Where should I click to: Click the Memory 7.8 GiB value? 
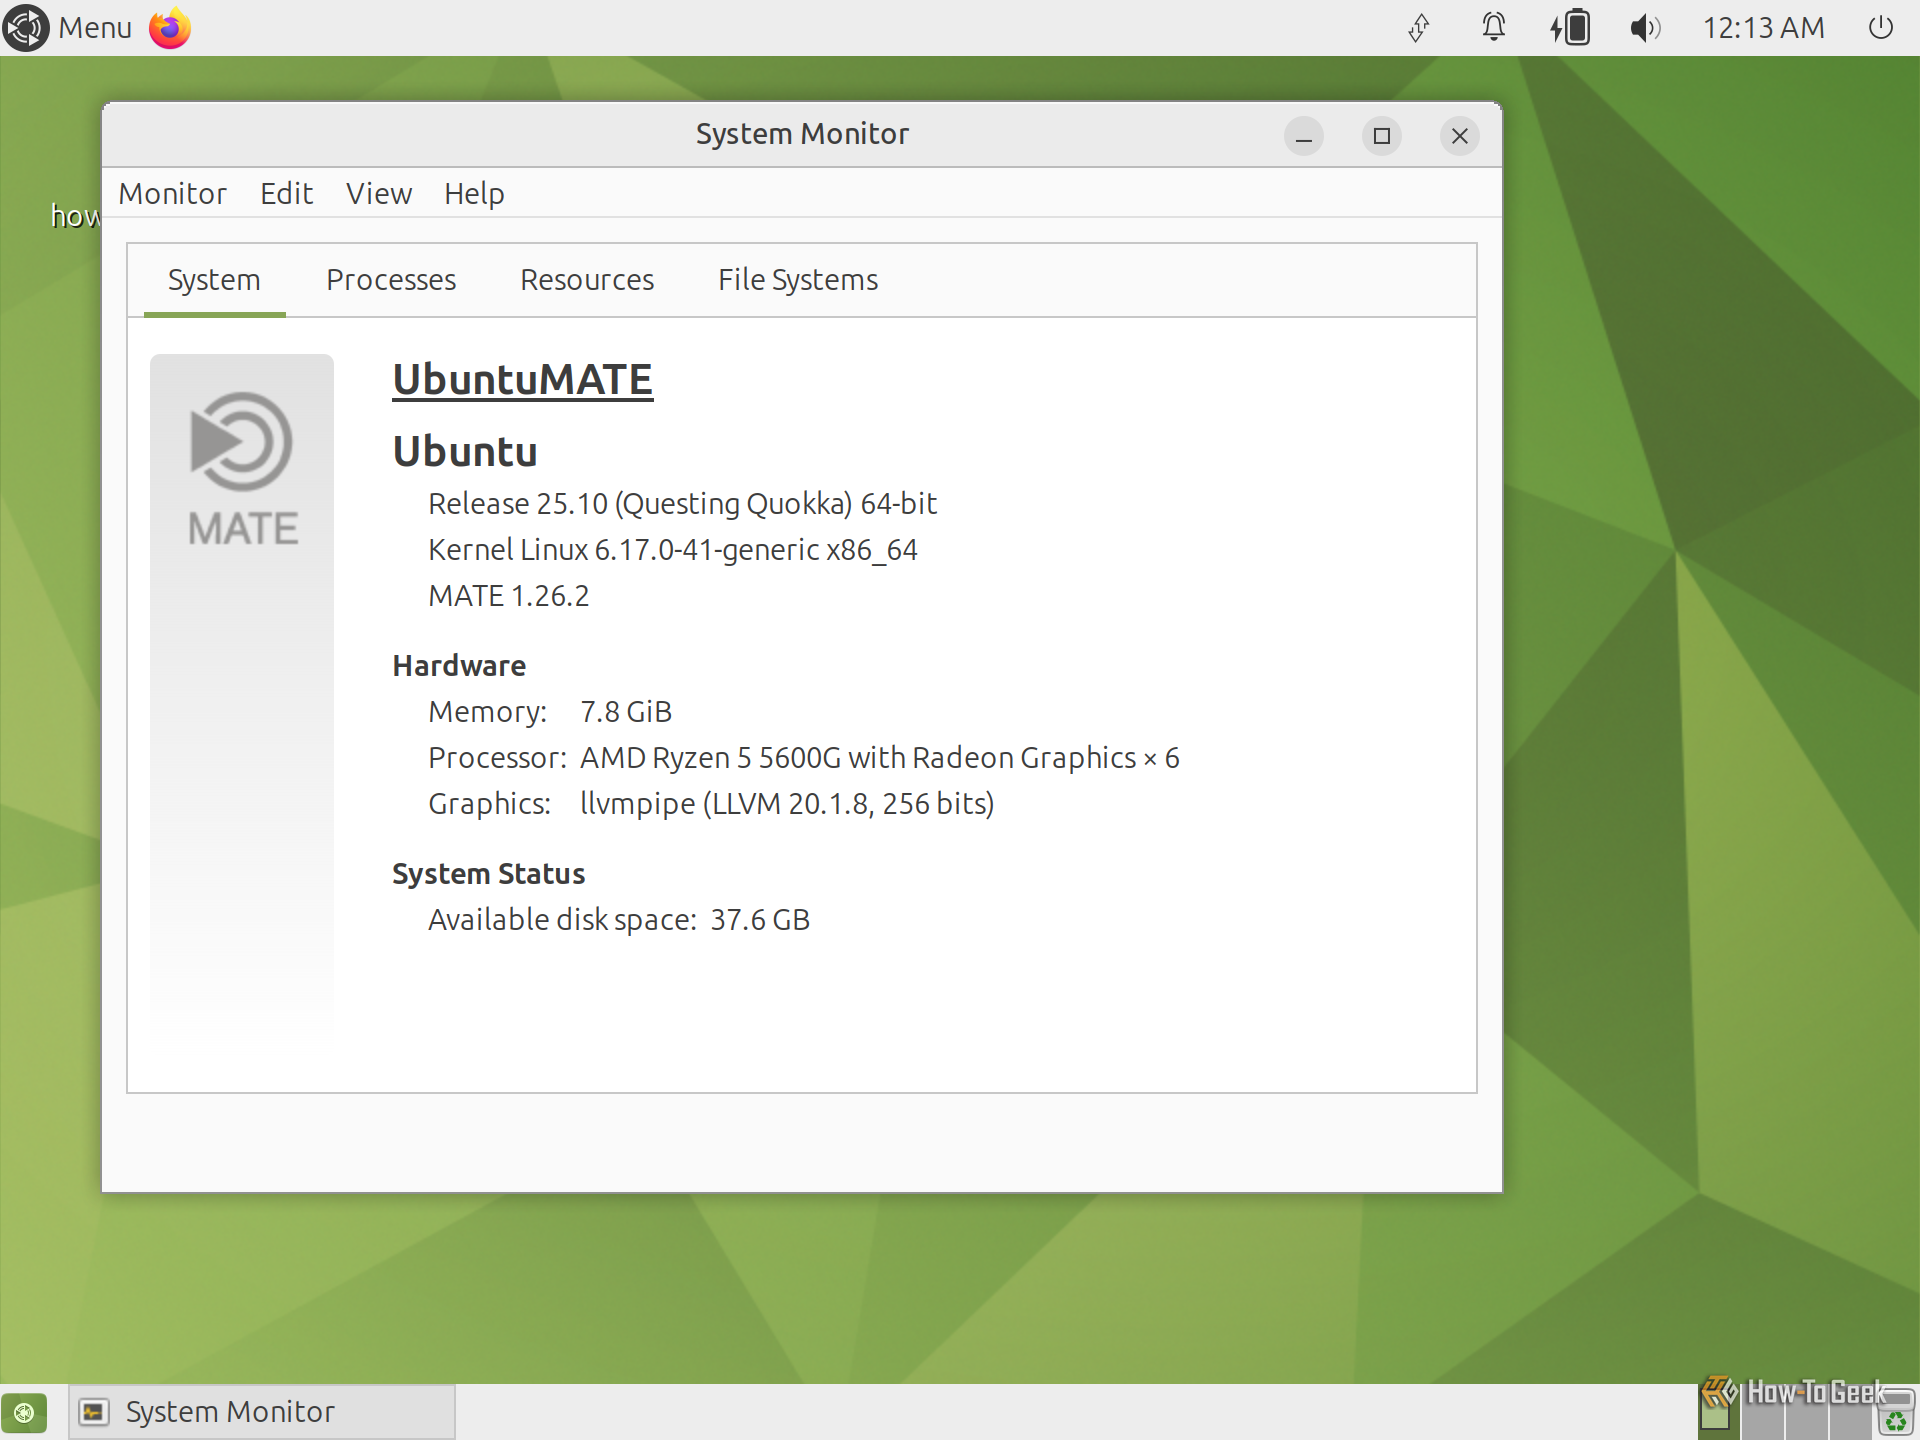[626, 712]
